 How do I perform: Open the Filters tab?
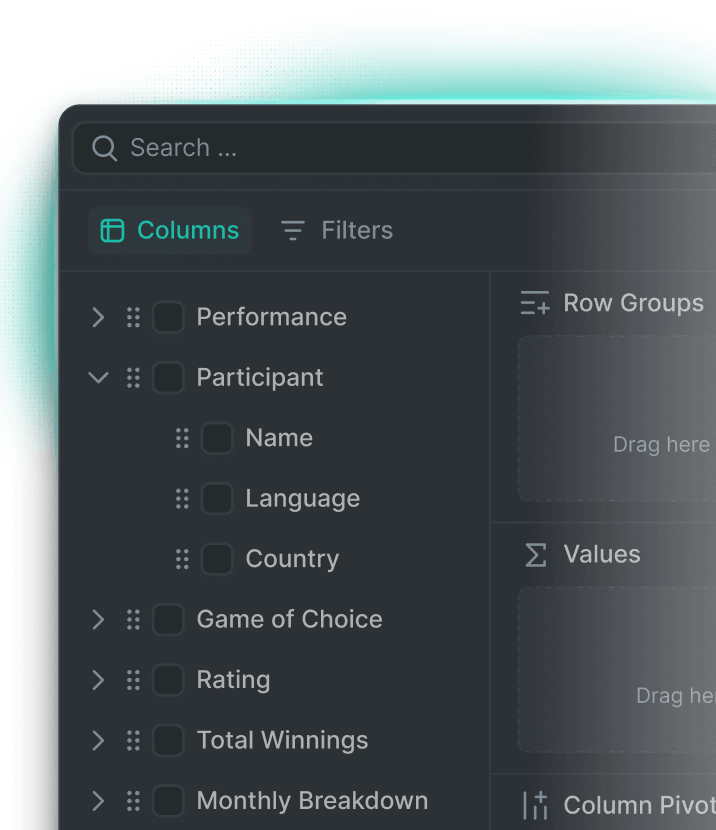(337, 231)
